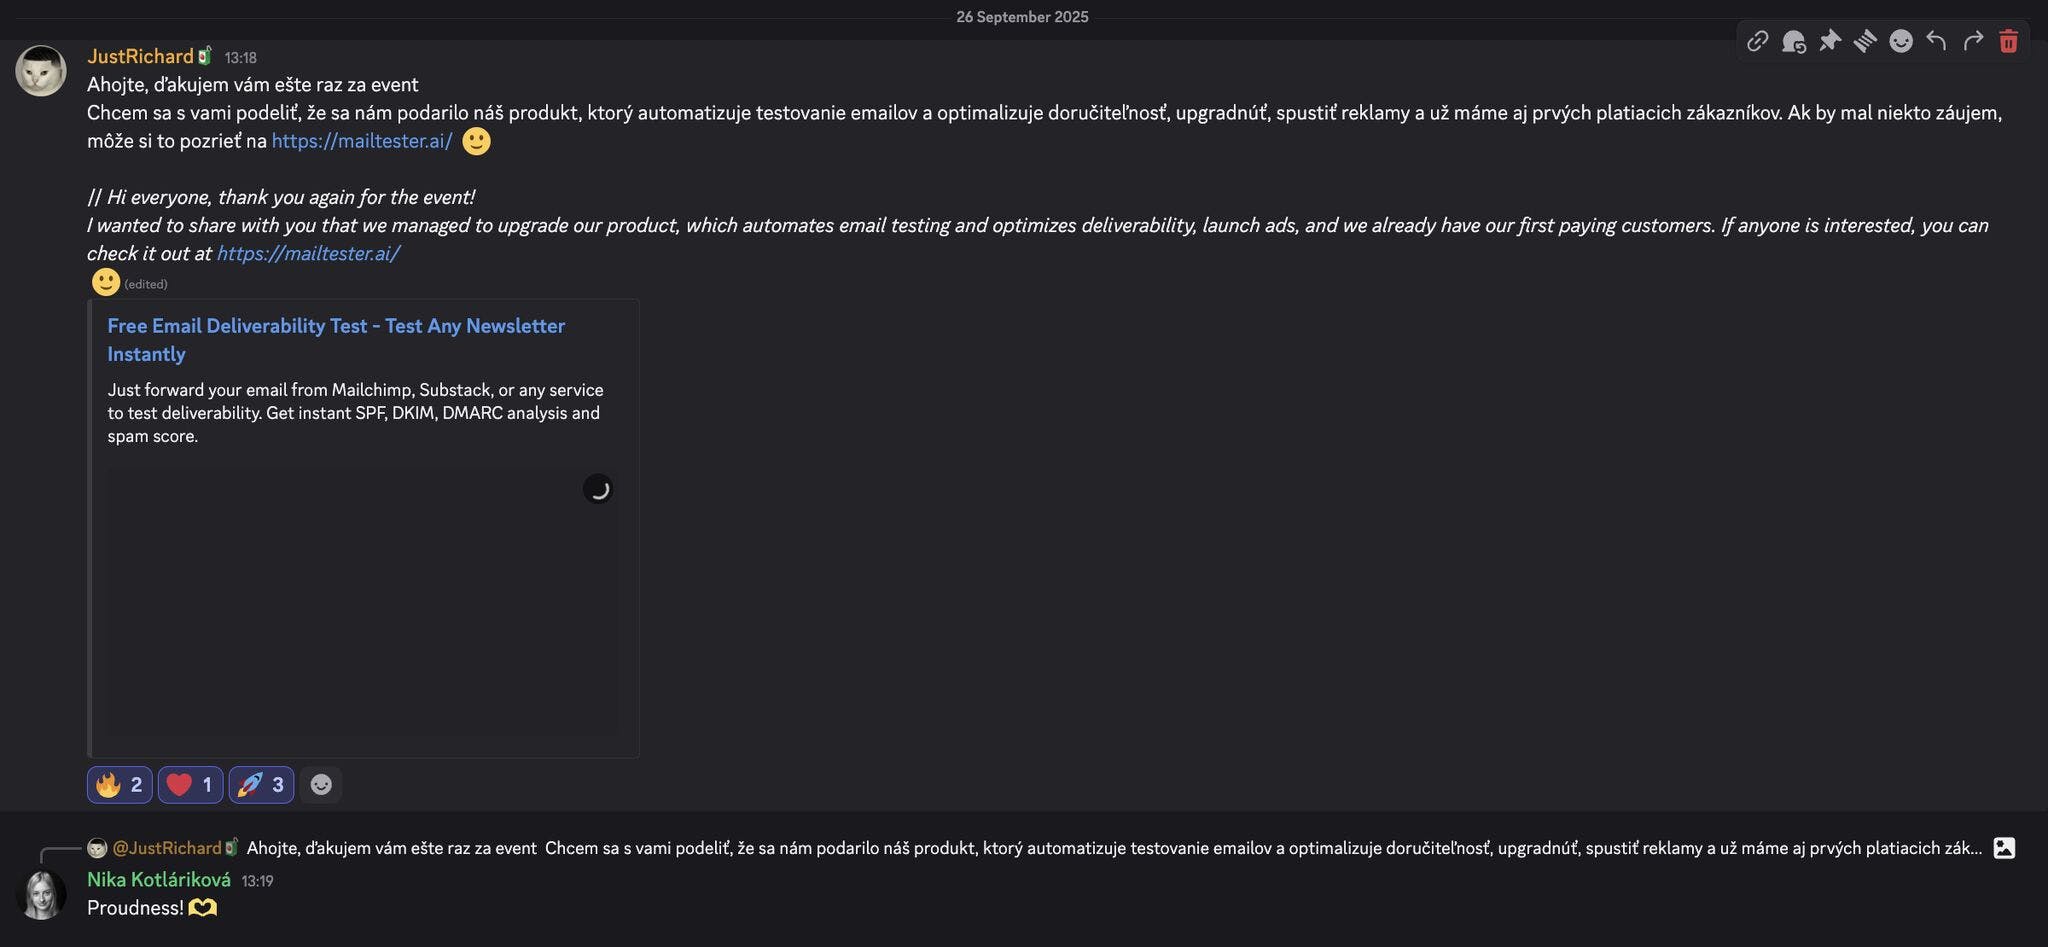2048x947 pixels.
Task: Reply to message with left arrow icon
Action: pos(1936,41)
